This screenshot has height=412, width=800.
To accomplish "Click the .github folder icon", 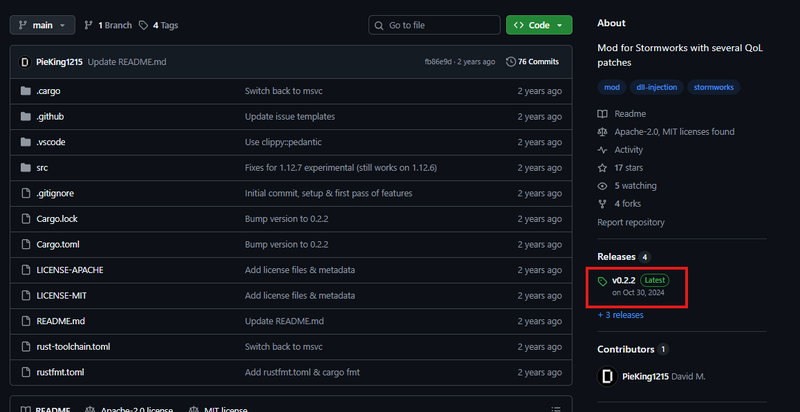I will 26,116.
